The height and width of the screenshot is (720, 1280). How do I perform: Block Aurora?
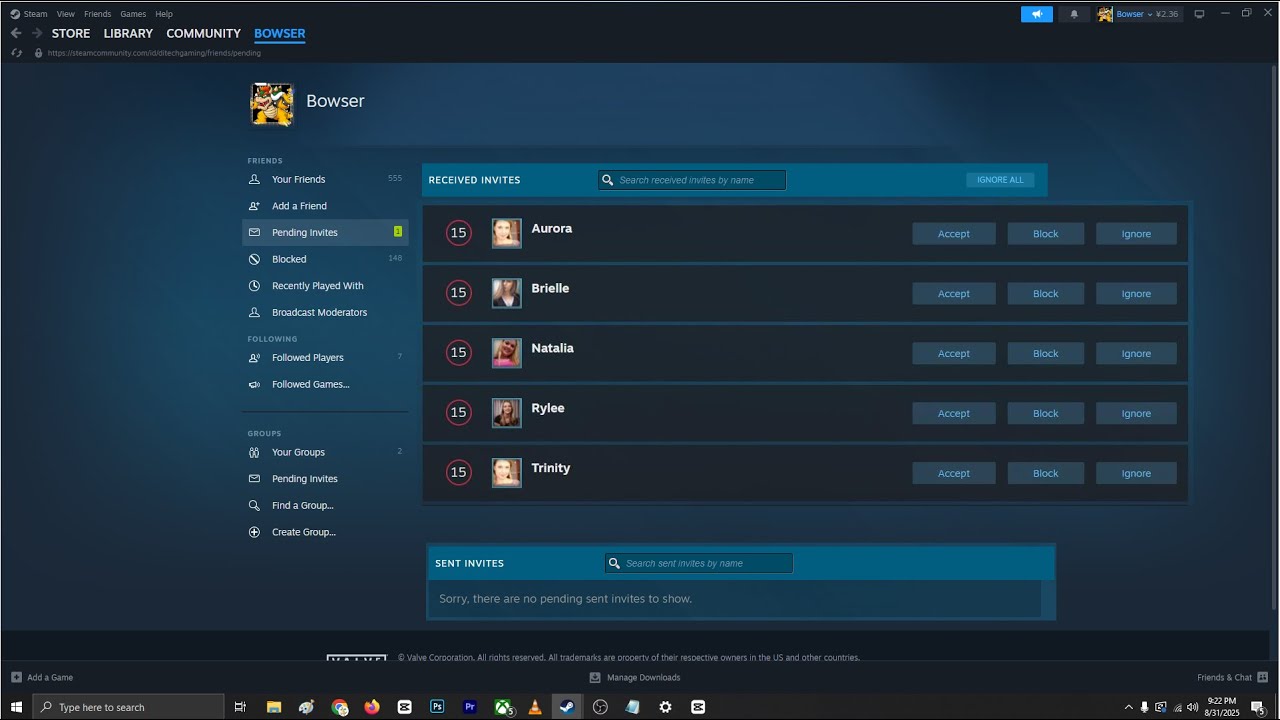[x=1046, y=234]
